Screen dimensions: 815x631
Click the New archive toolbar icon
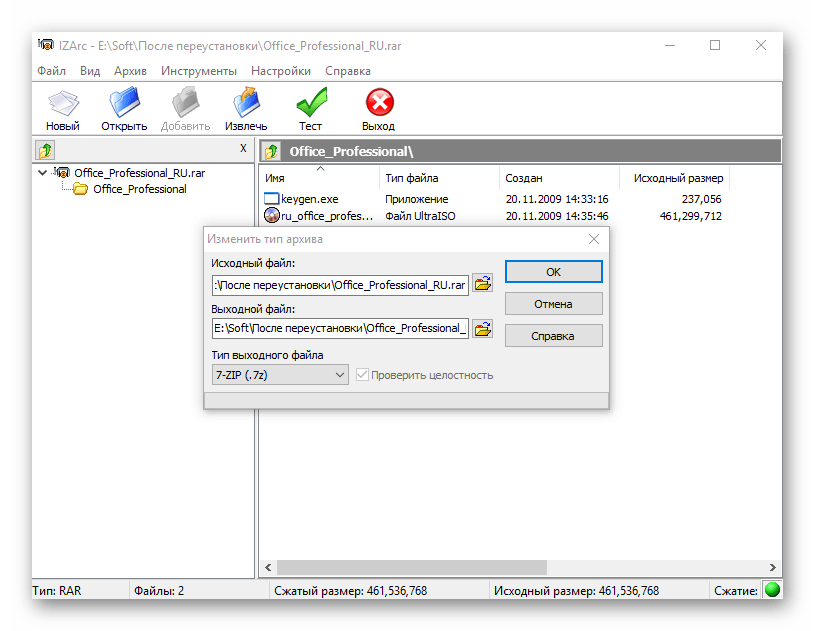[x=63, y=103]
